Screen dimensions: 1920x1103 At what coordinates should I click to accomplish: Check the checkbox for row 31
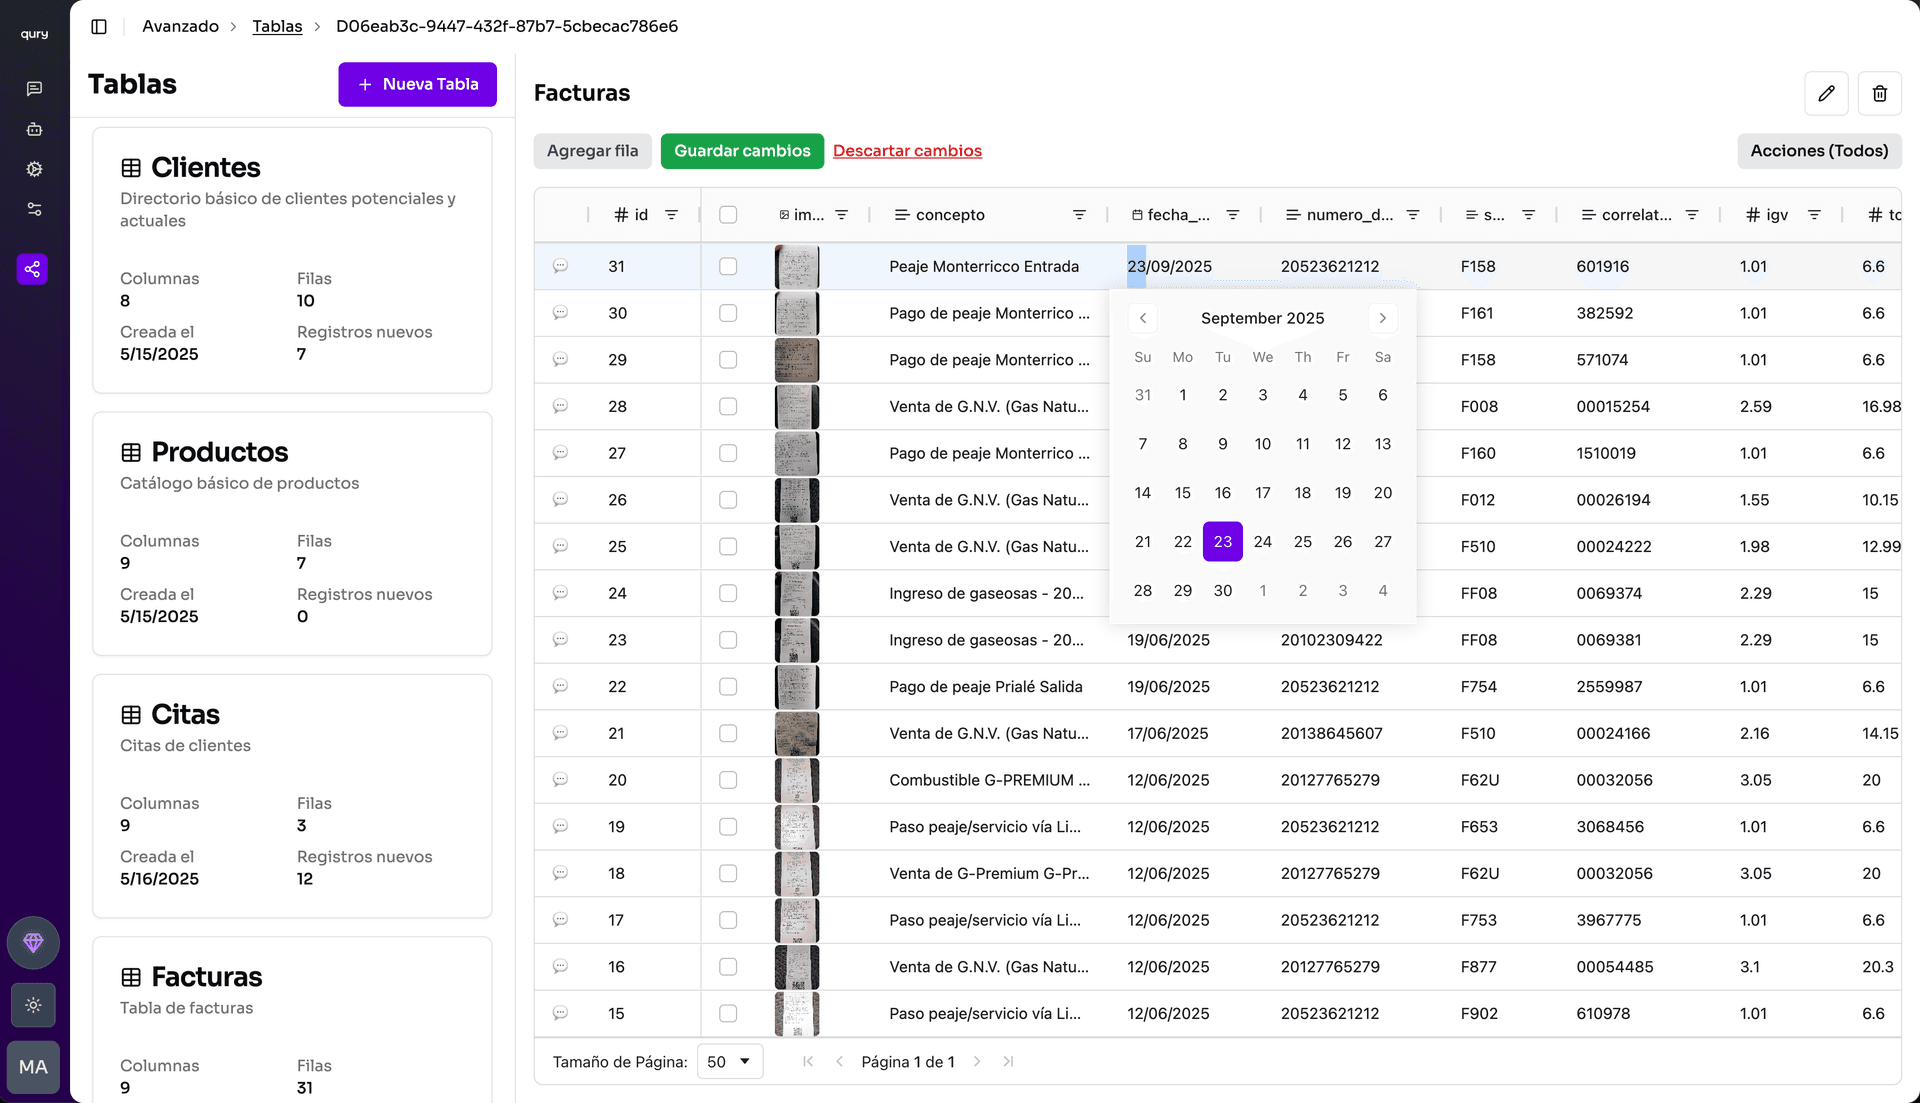pyautogui.click(x=728, y=266)
